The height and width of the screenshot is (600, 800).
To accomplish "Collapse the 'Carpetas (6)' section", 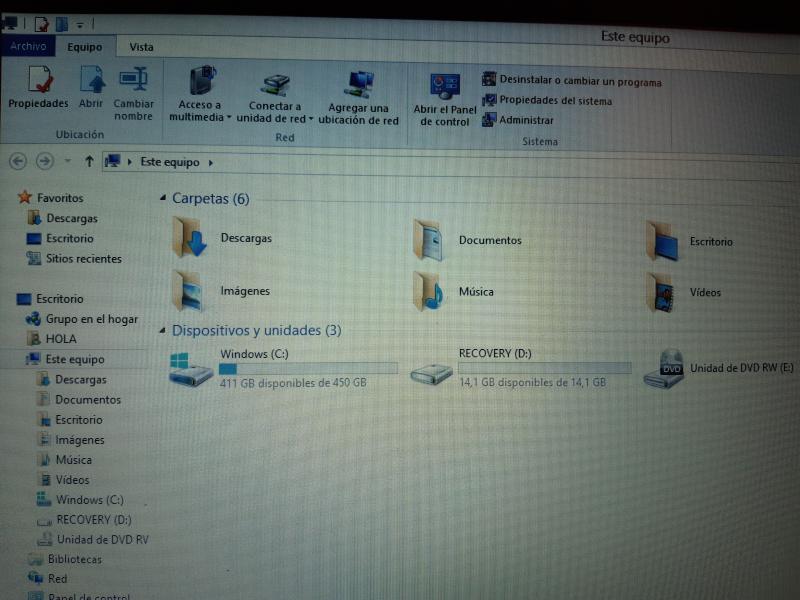I will [164, 199].
